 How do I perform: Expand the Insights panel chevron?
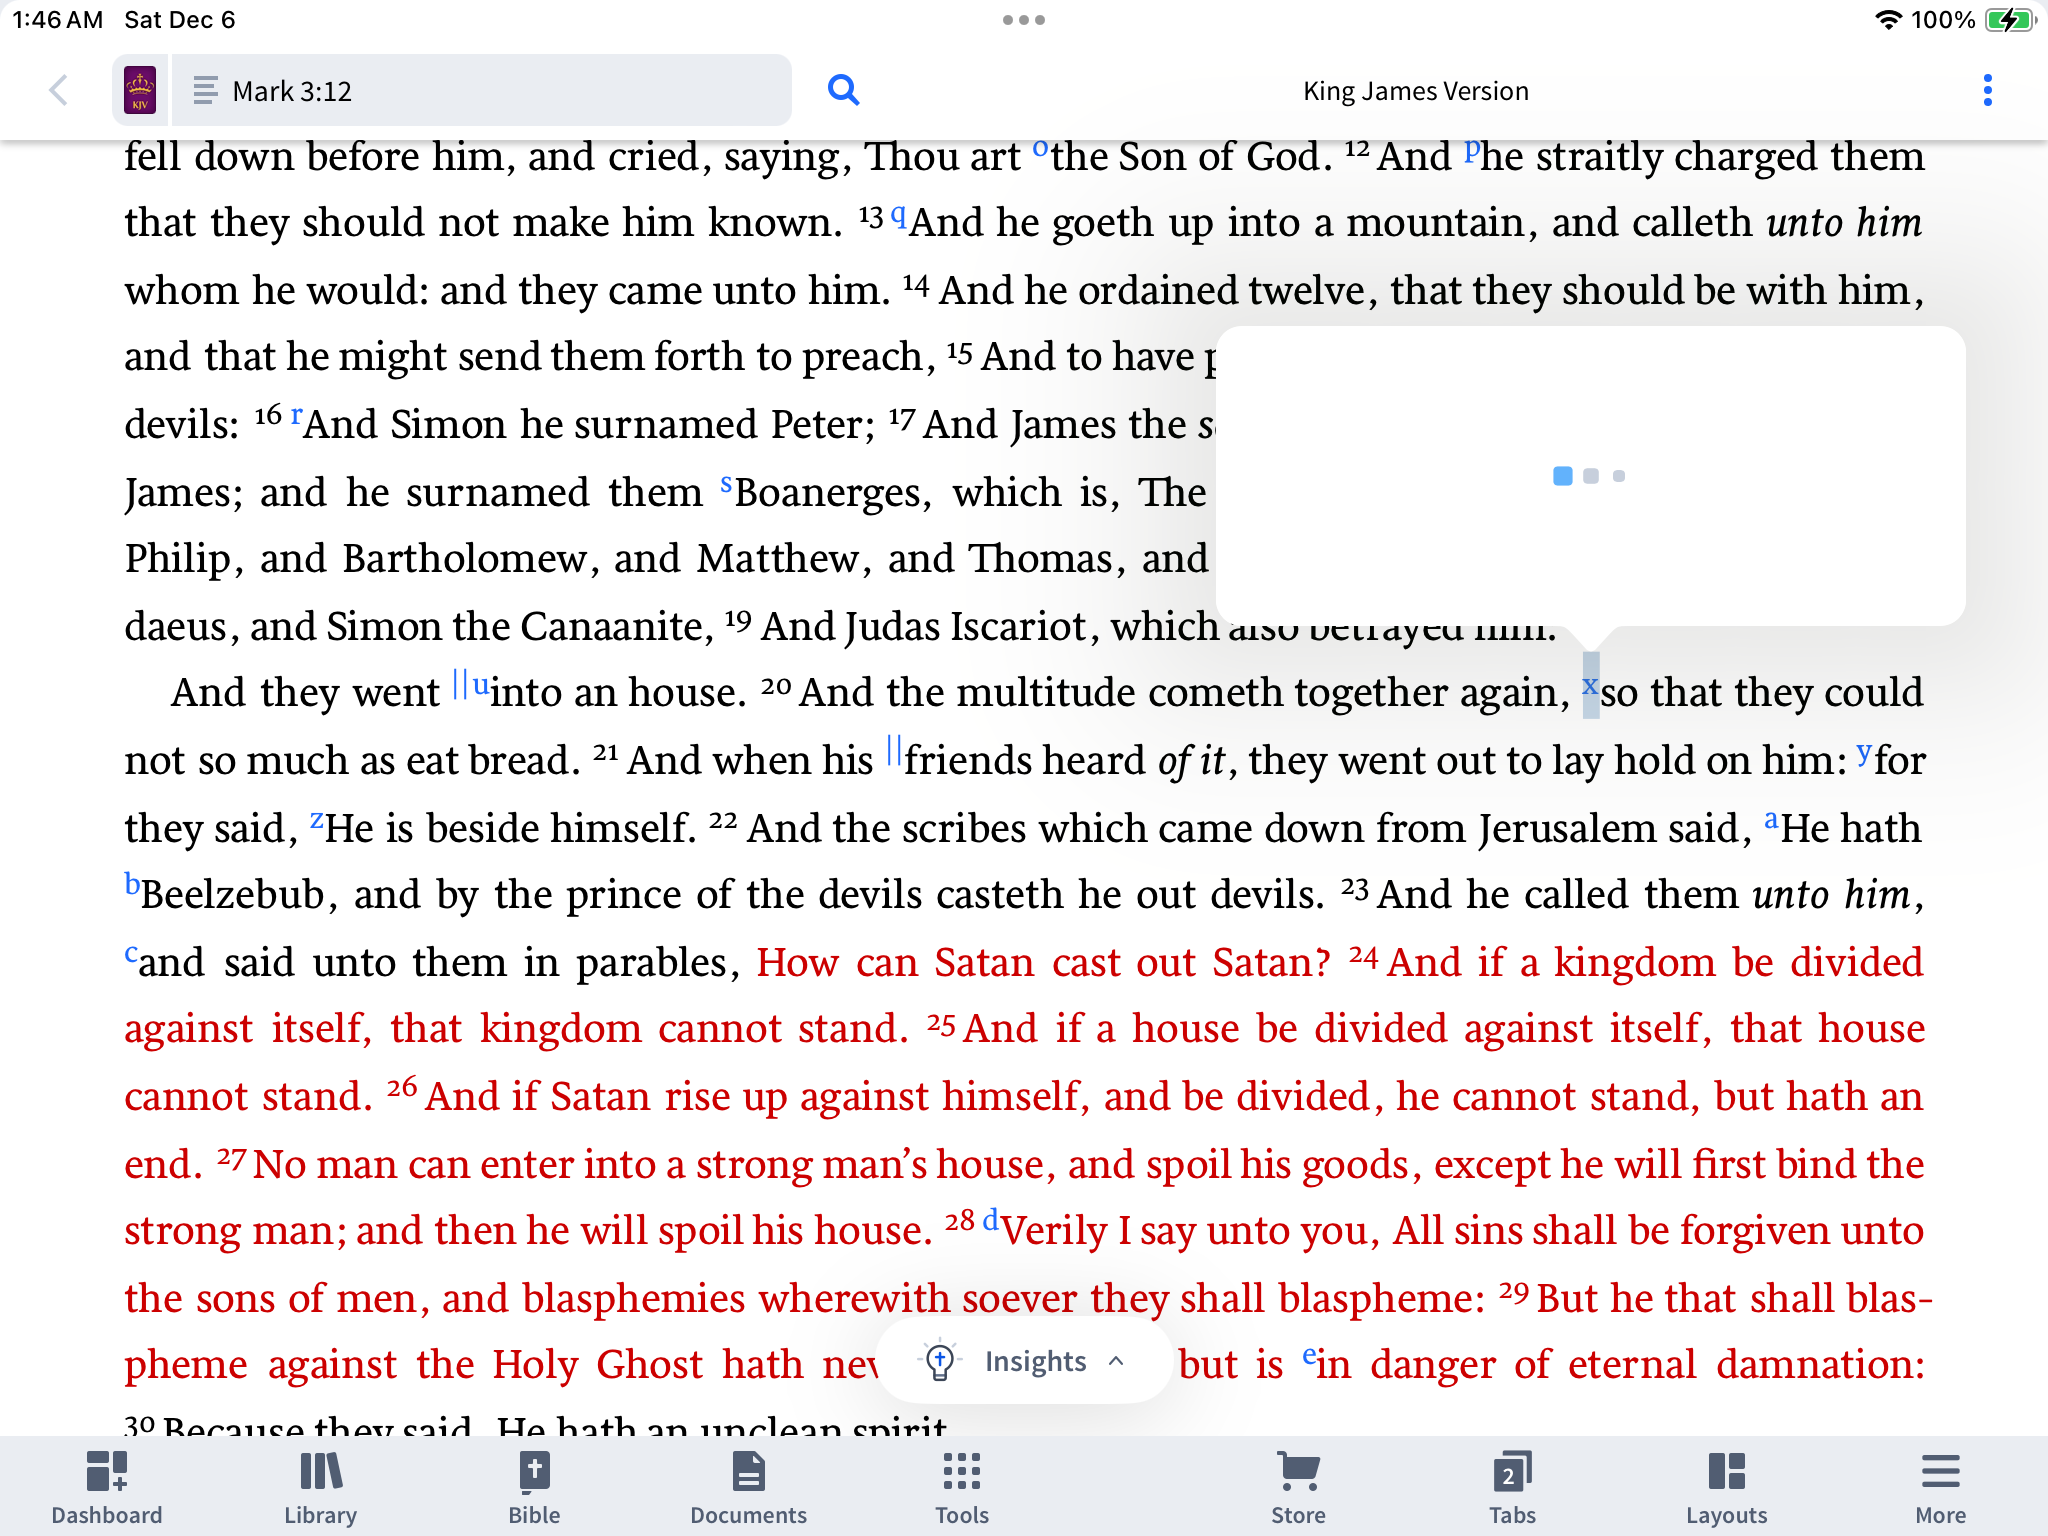(x=1117, y=1361)
